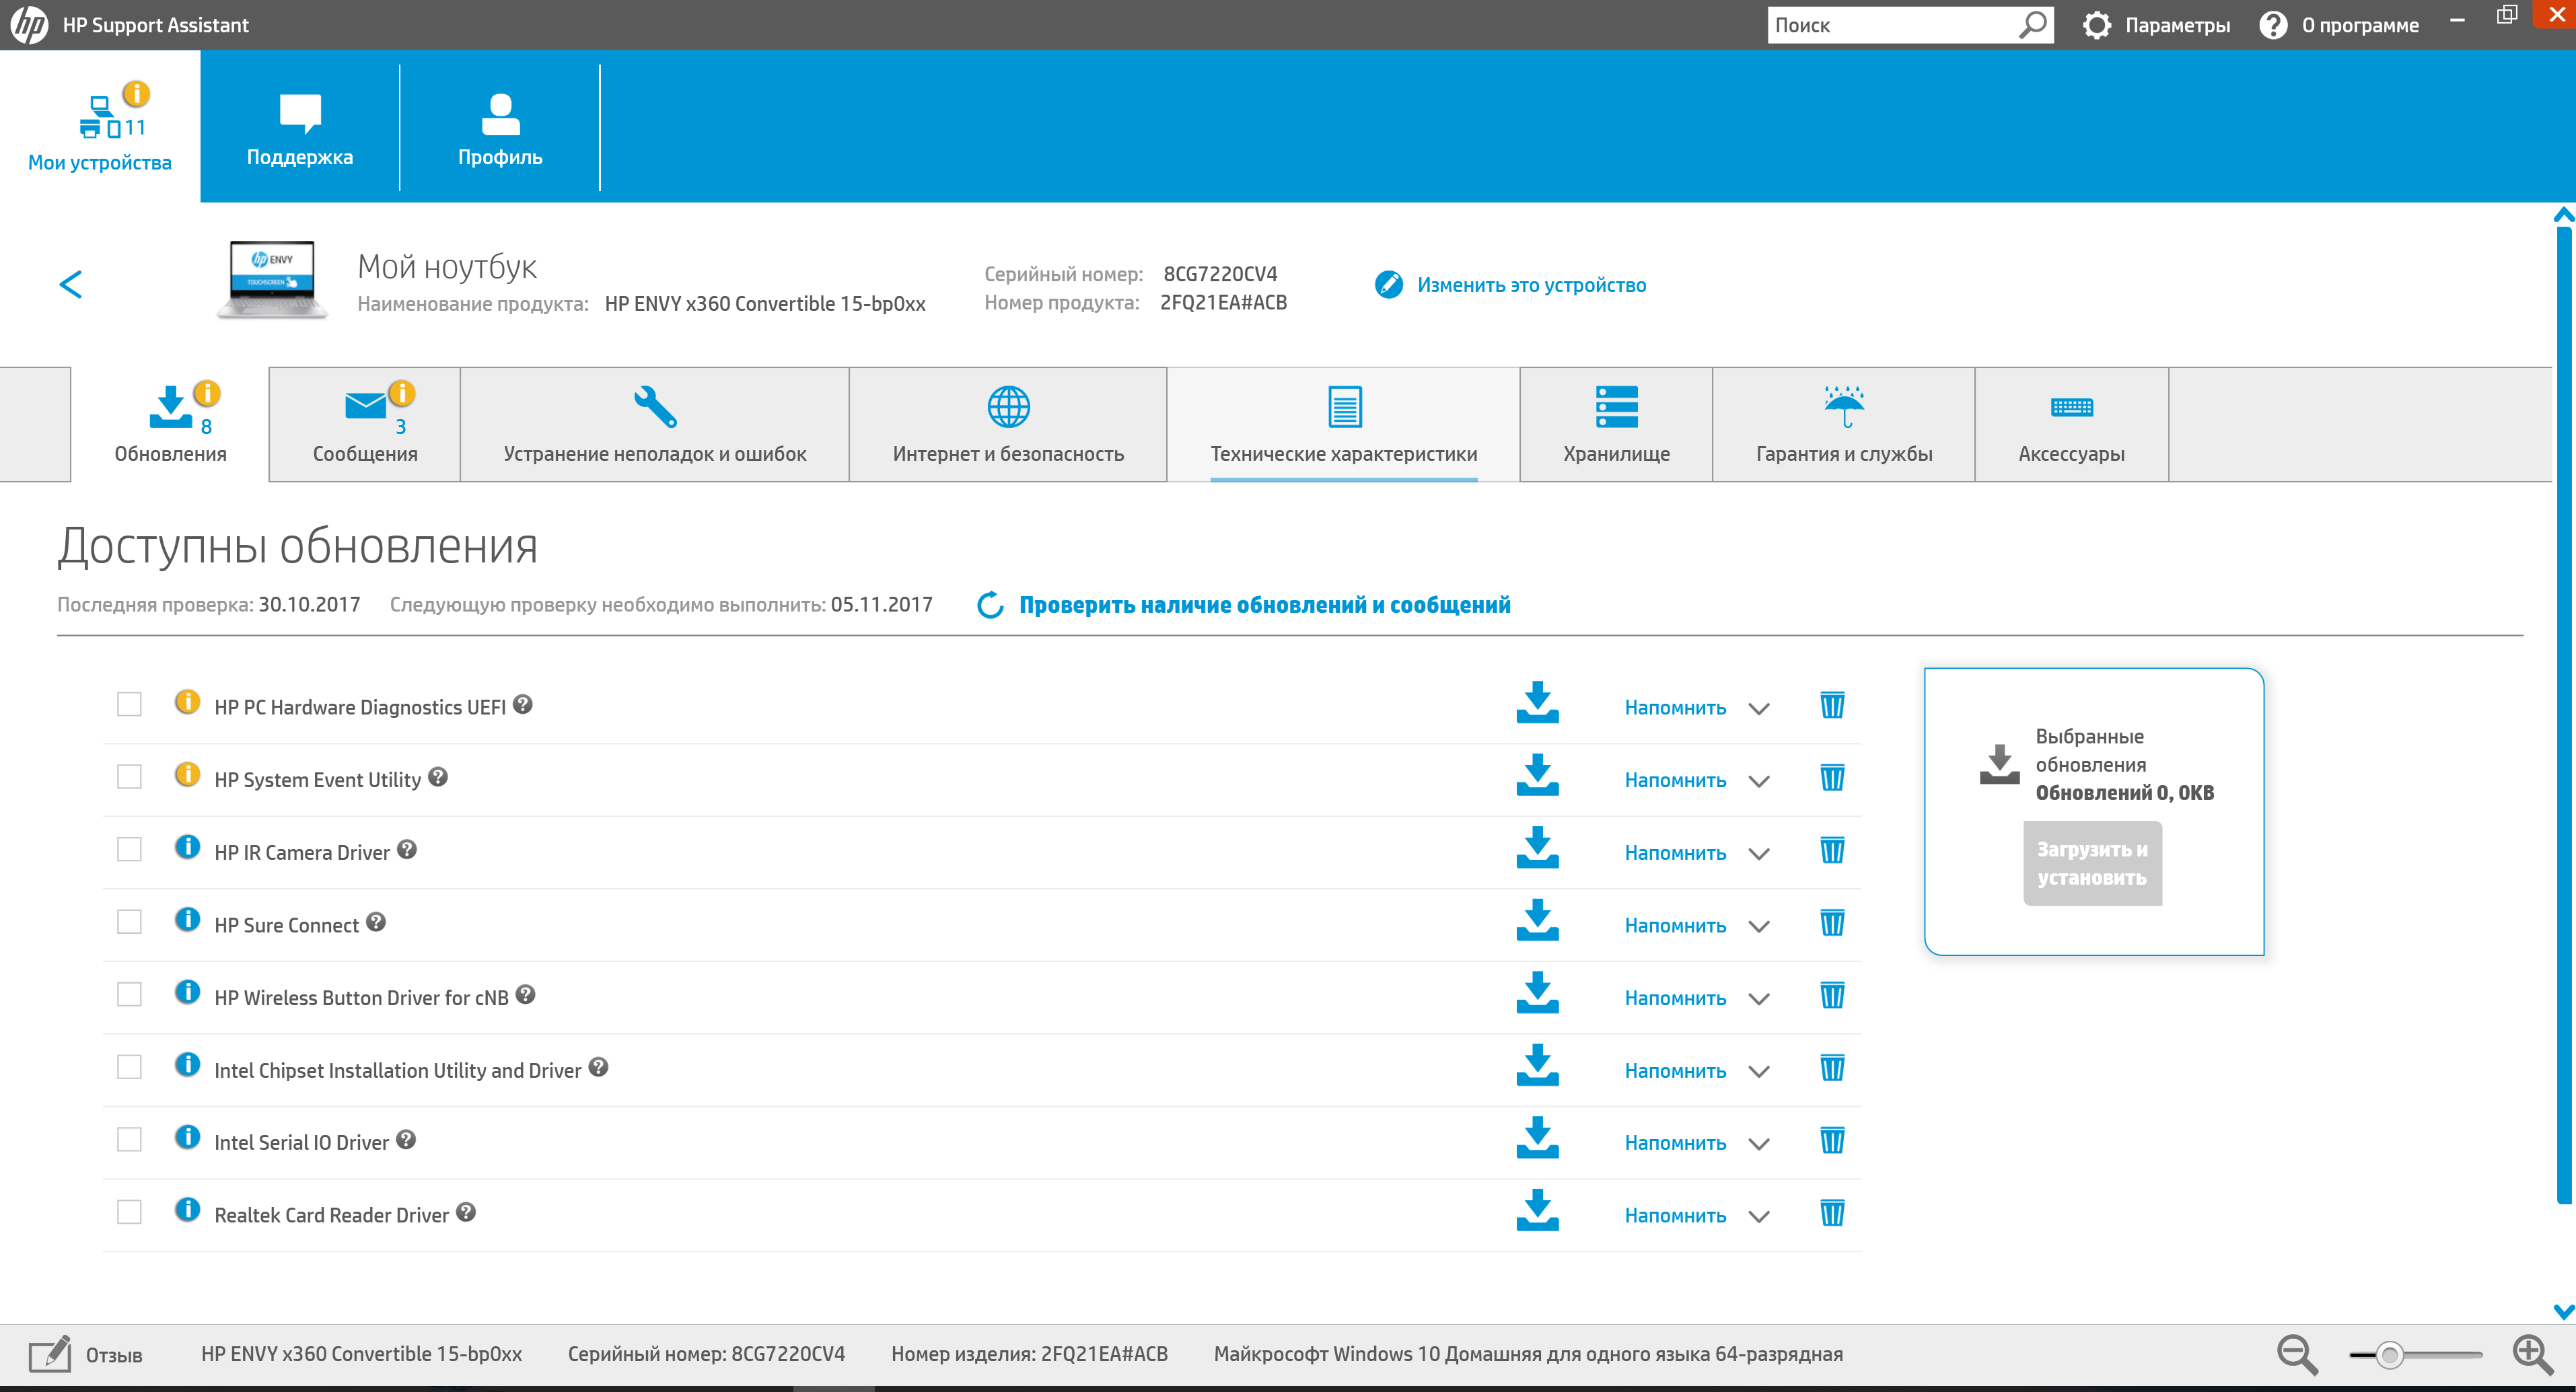Download the HP IR Camera Driver update
This screenshot has height=1392, width=2576.
click(x=1537, y=848)
